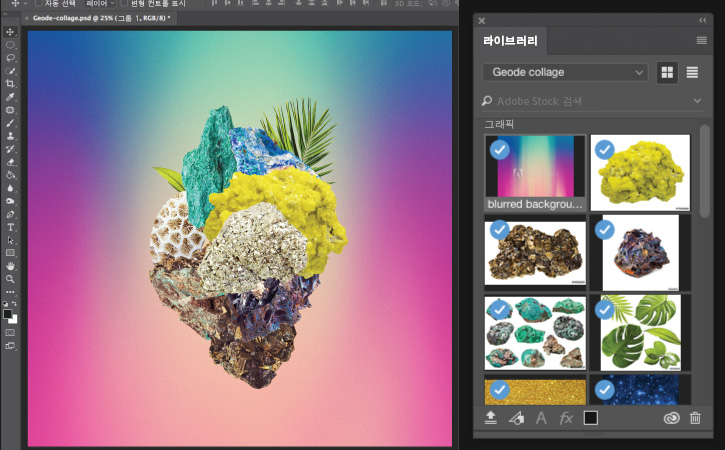Open the Move tool preset dropdown arrow

pos(25,3)
